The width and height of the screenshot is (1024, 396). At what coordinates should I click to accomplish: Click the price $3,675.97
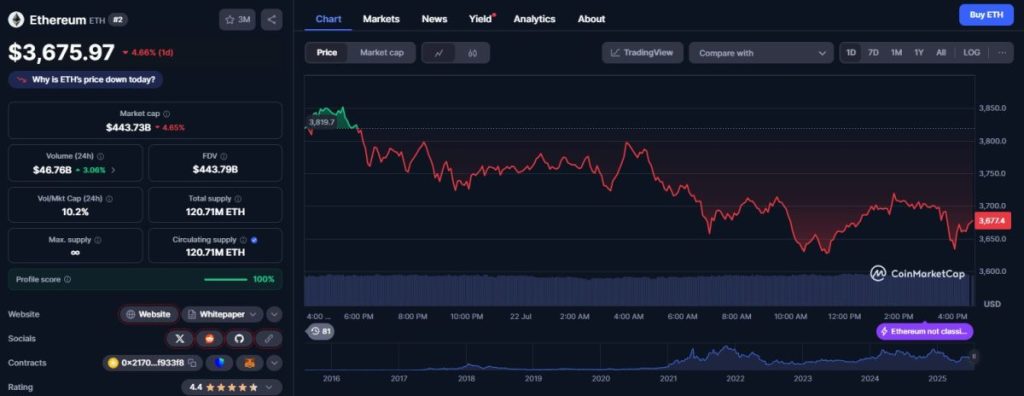pyautogui.click(x=61, y=52)
